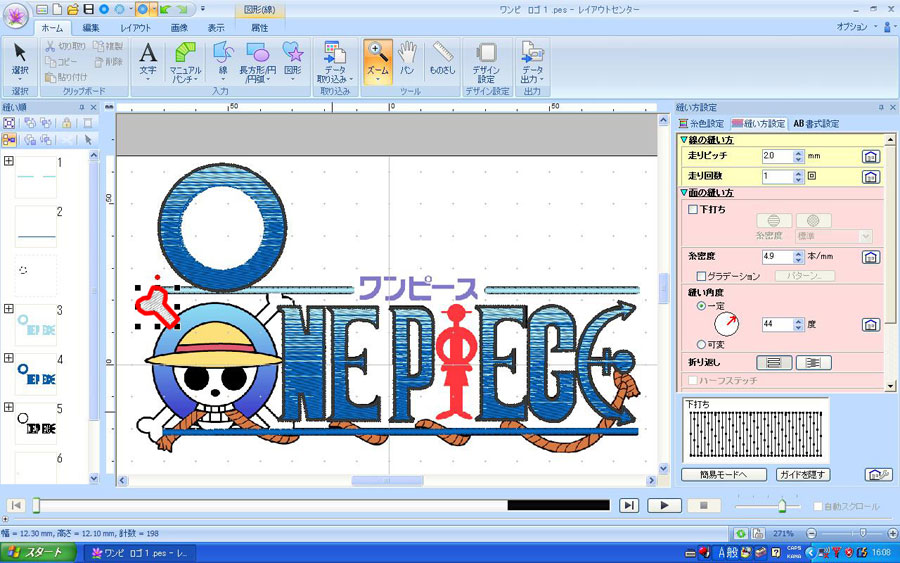Screen dimensions: 900x563
Task: Select the 文字 text tool
Action: pyautogui.click(x=148, y=61)
